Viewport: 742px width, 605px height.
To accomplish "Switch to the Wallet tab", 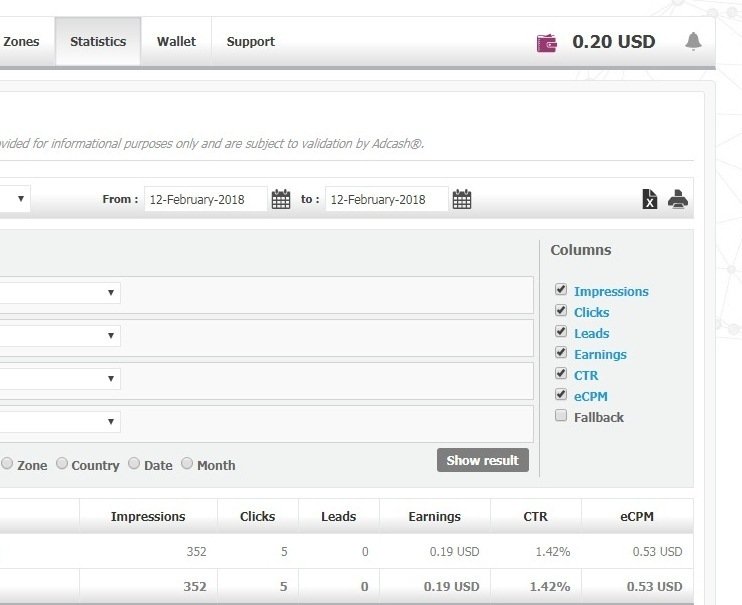I will (x=176, y=42).
